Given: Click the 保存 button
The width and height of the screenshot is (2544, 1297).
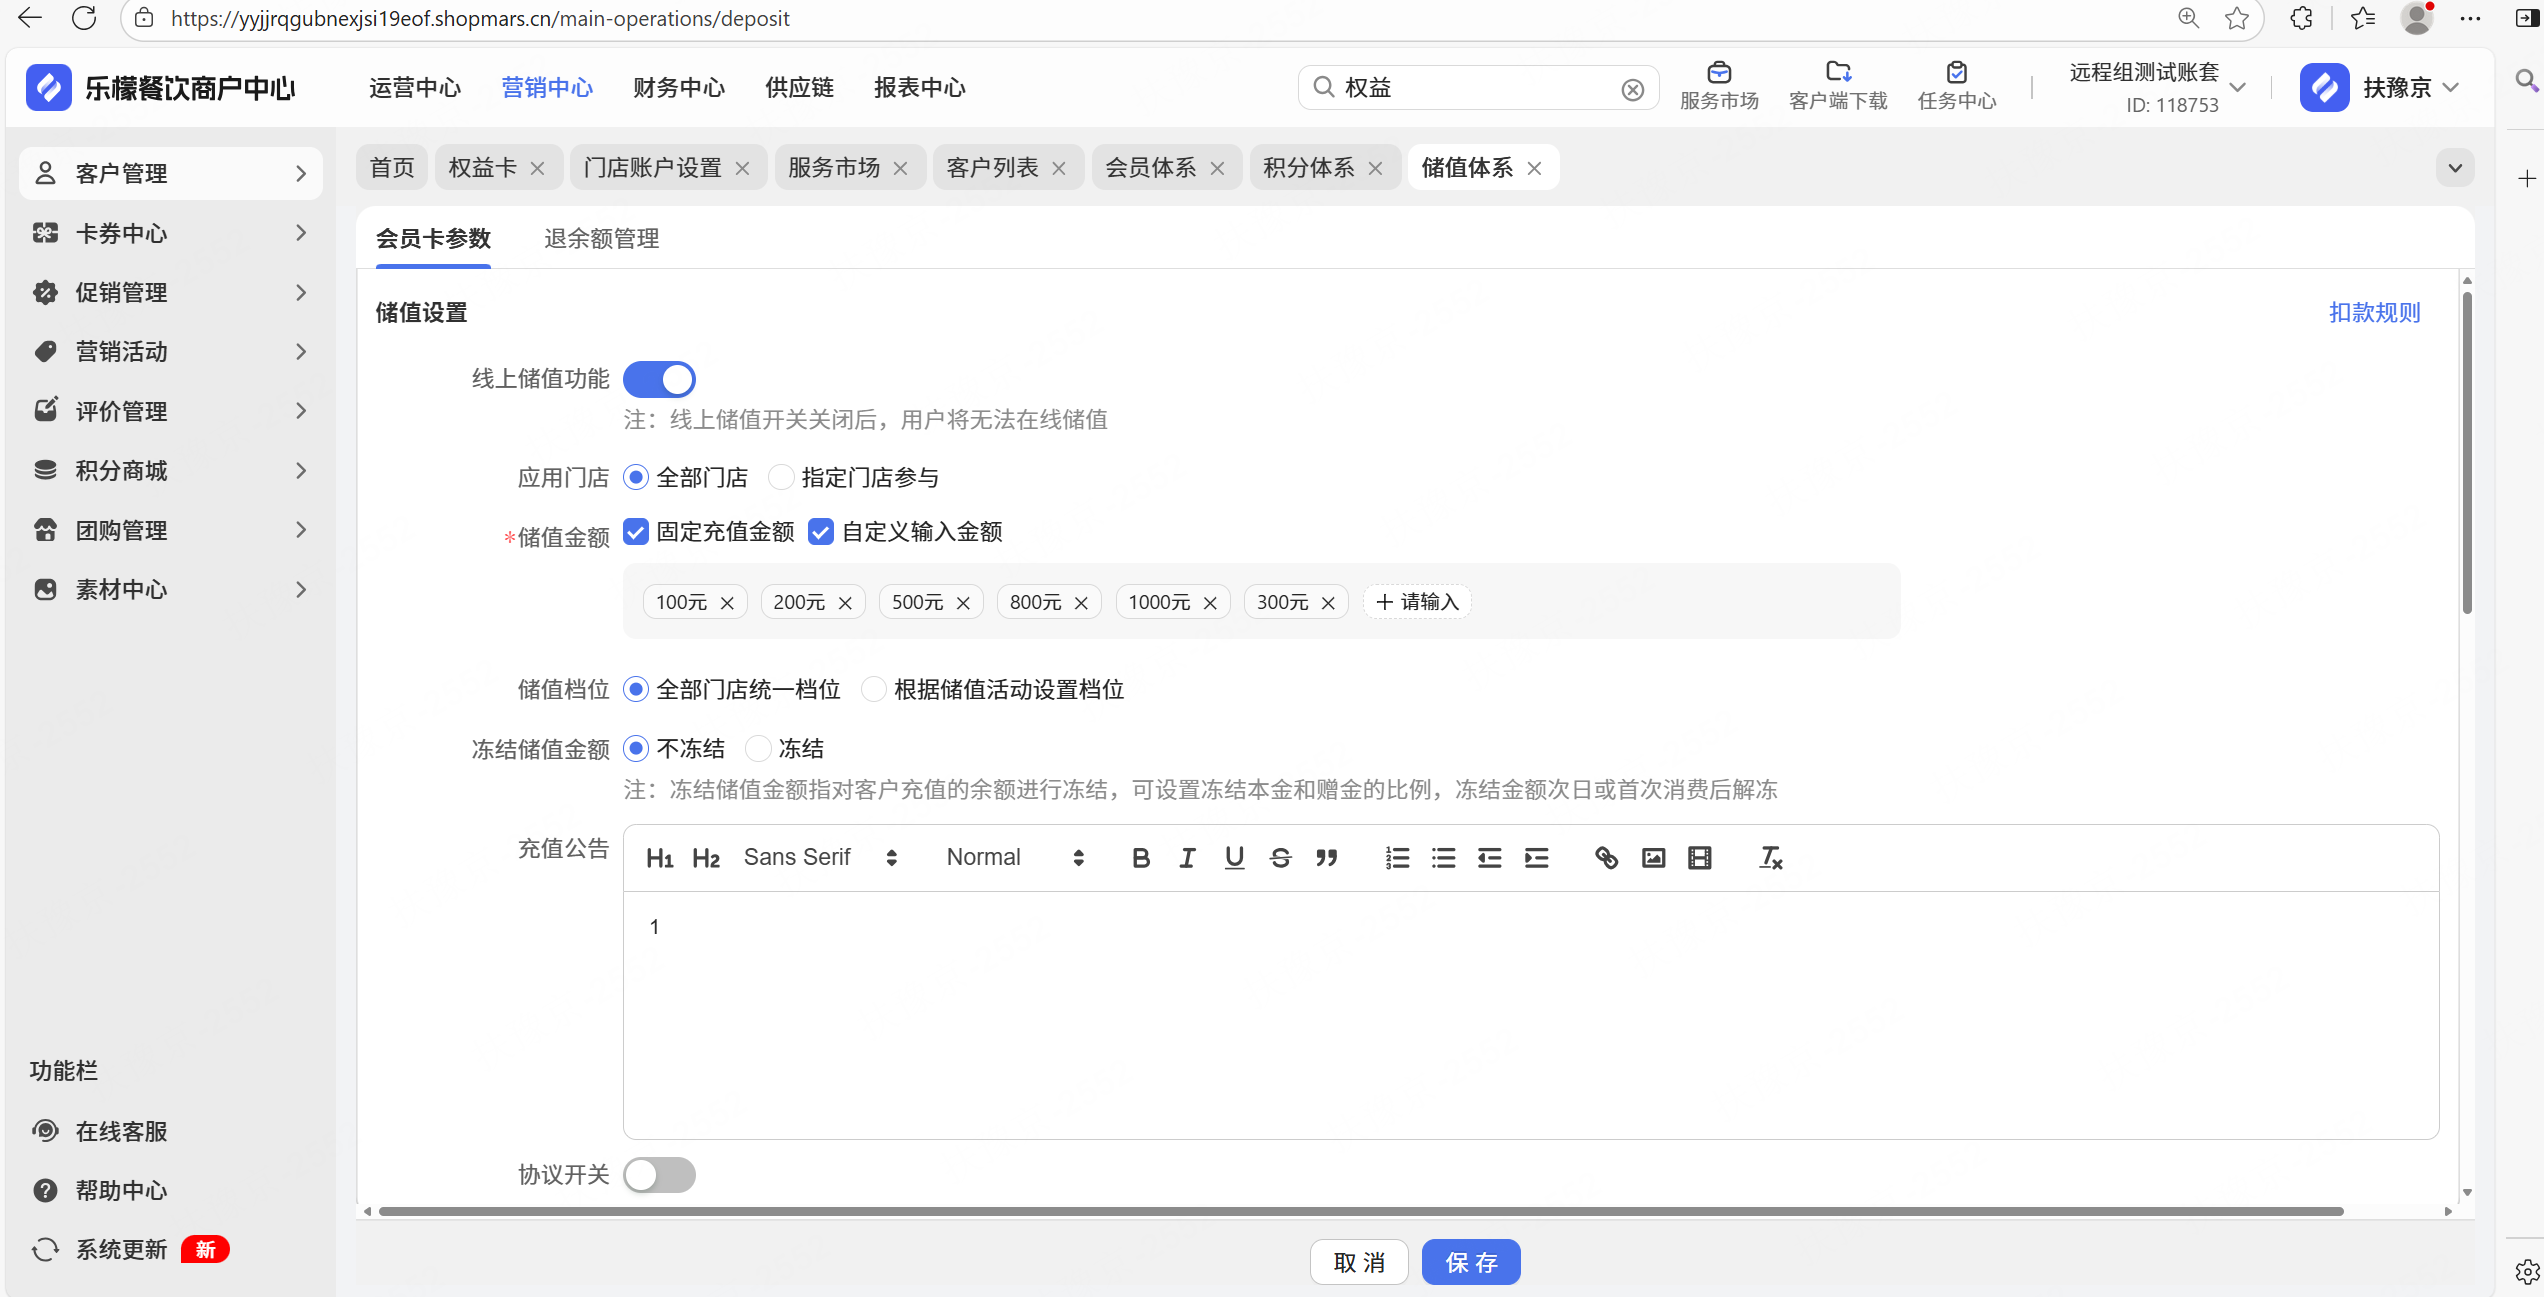Looking at the screenshot, I should coord(1471,1263).
